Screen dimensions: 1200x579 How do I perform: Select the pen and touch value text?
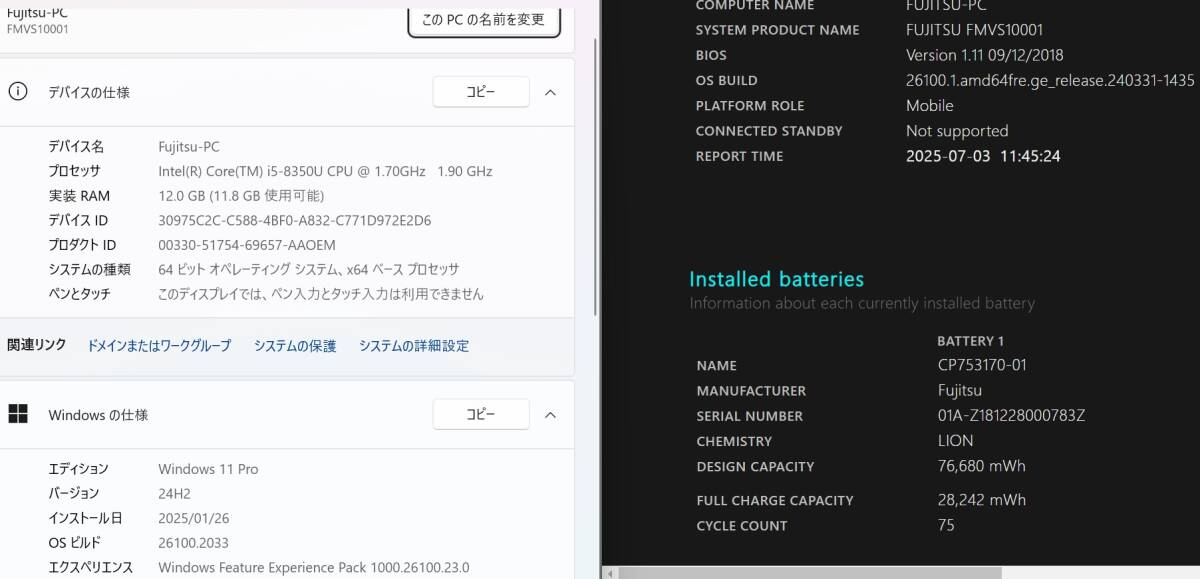click(x=321, y=294)
